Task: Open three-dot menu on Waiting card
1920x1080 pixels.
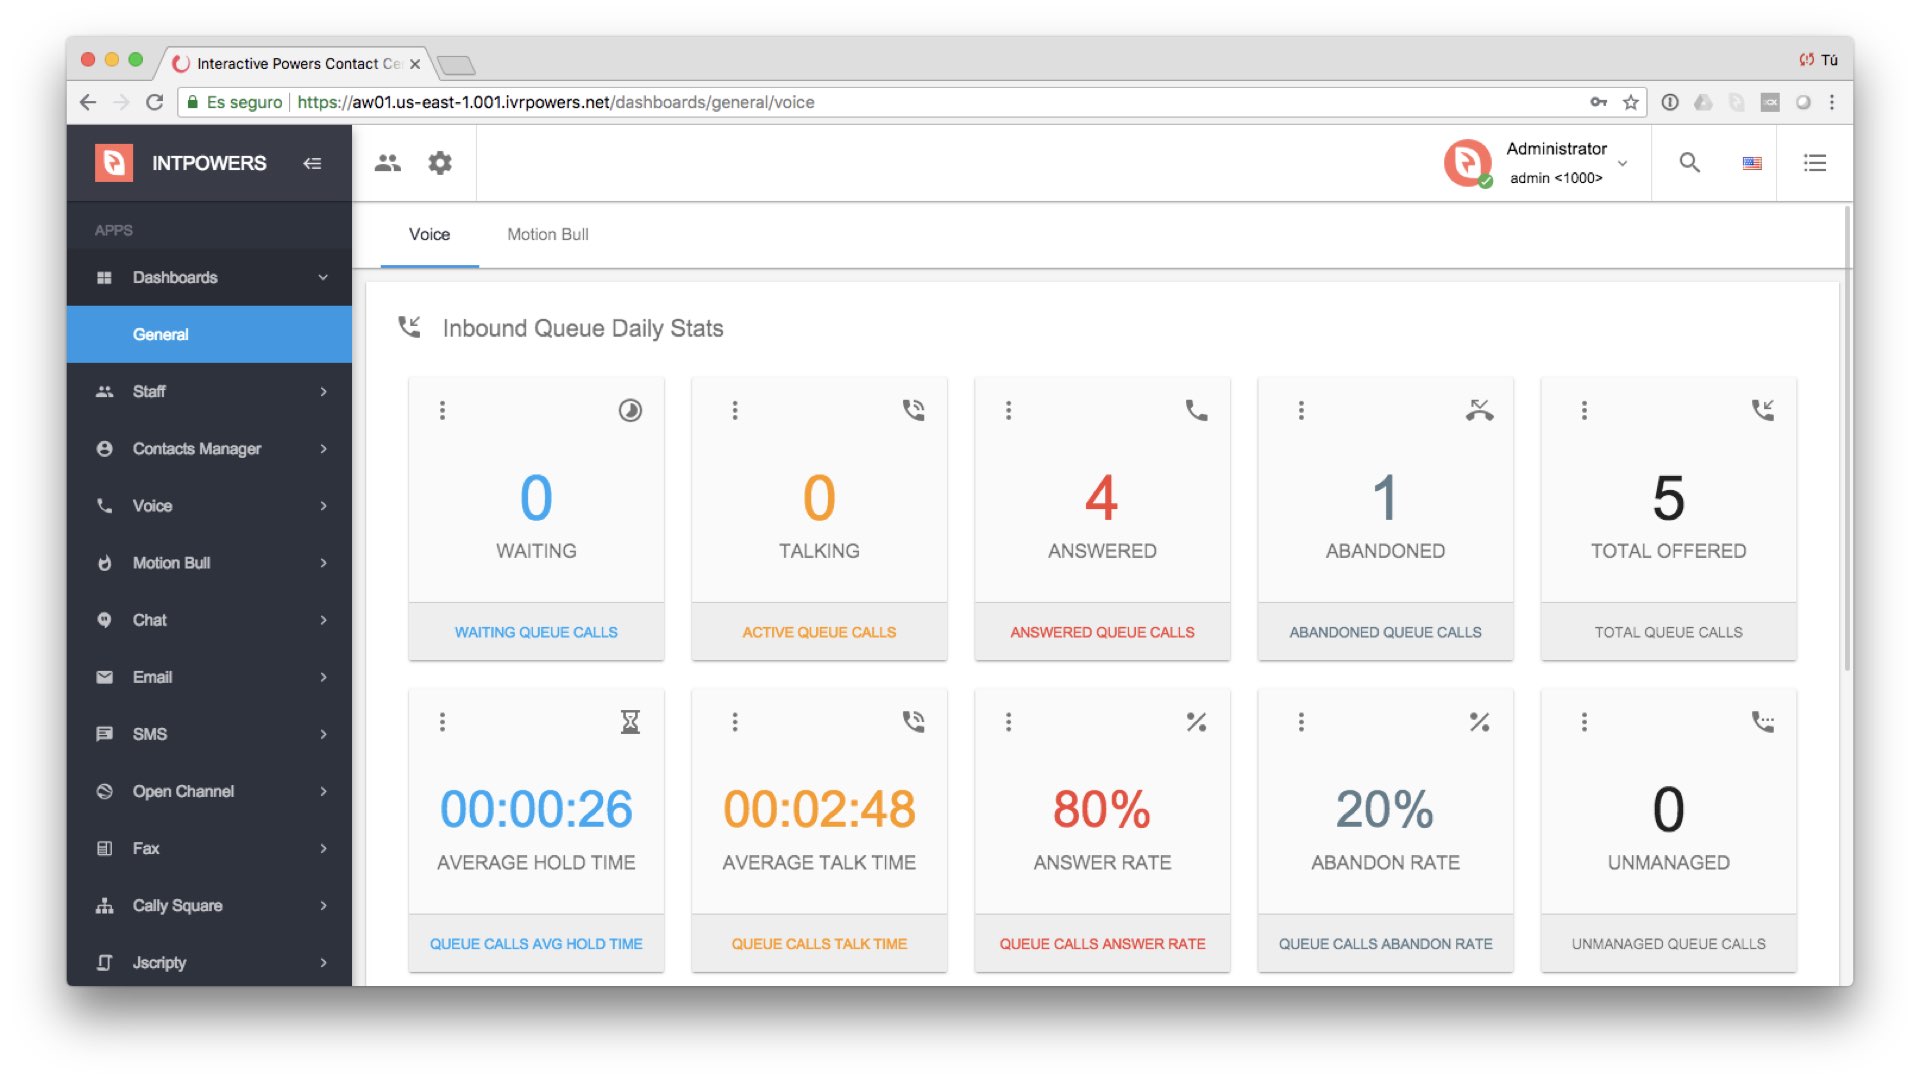Action: click(442, 410)
